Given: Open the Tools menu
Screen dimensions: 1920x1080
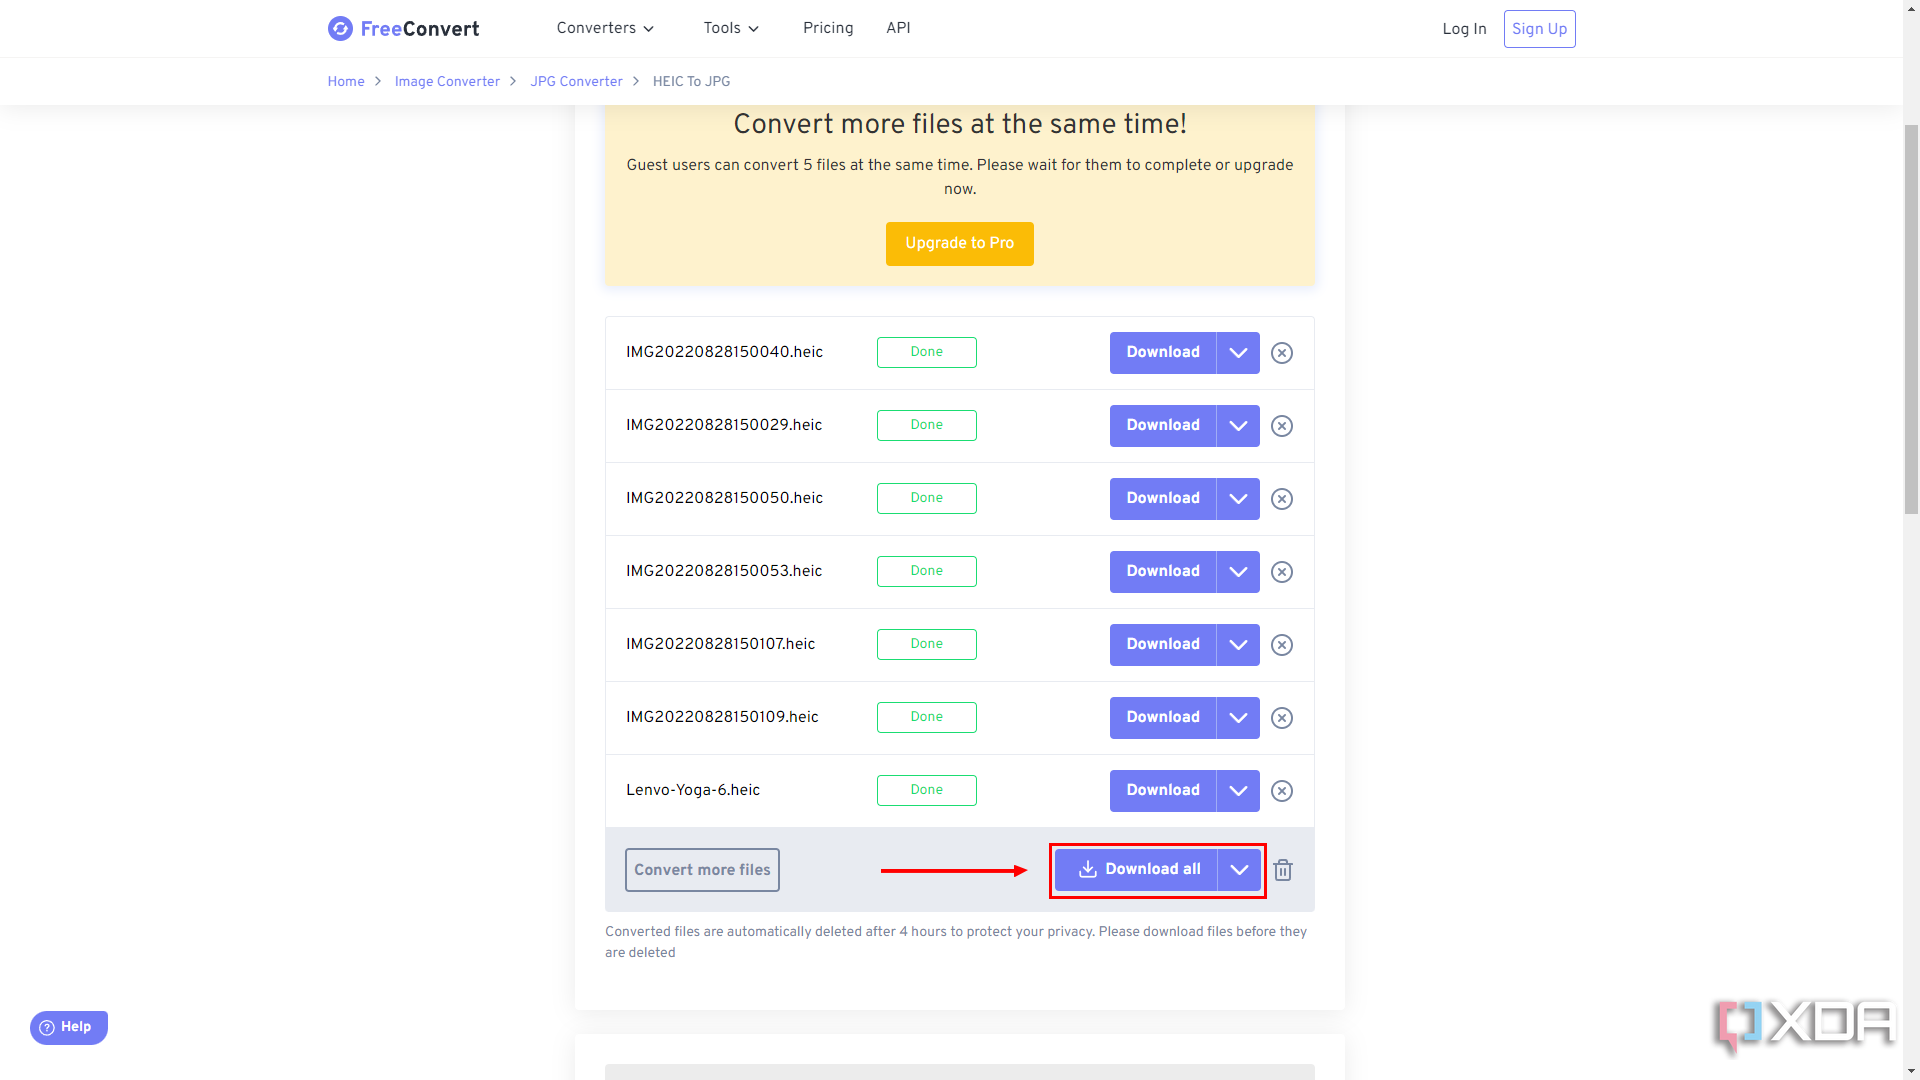Looking at the screenshot, I should click(x=729, y=29).
